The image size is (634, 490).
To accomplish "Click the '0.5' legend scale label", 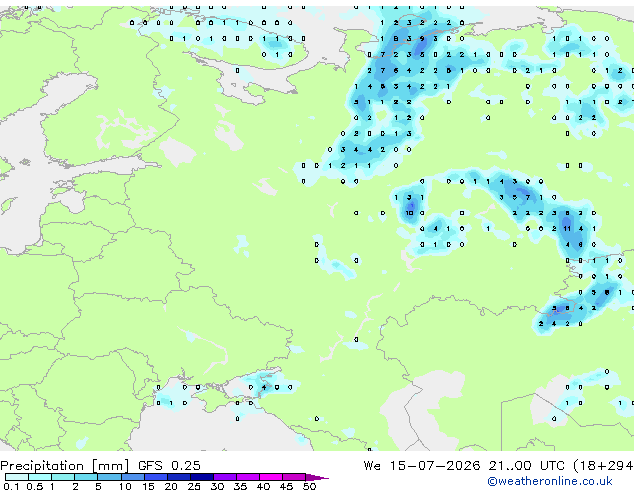I will coord(35,486).
